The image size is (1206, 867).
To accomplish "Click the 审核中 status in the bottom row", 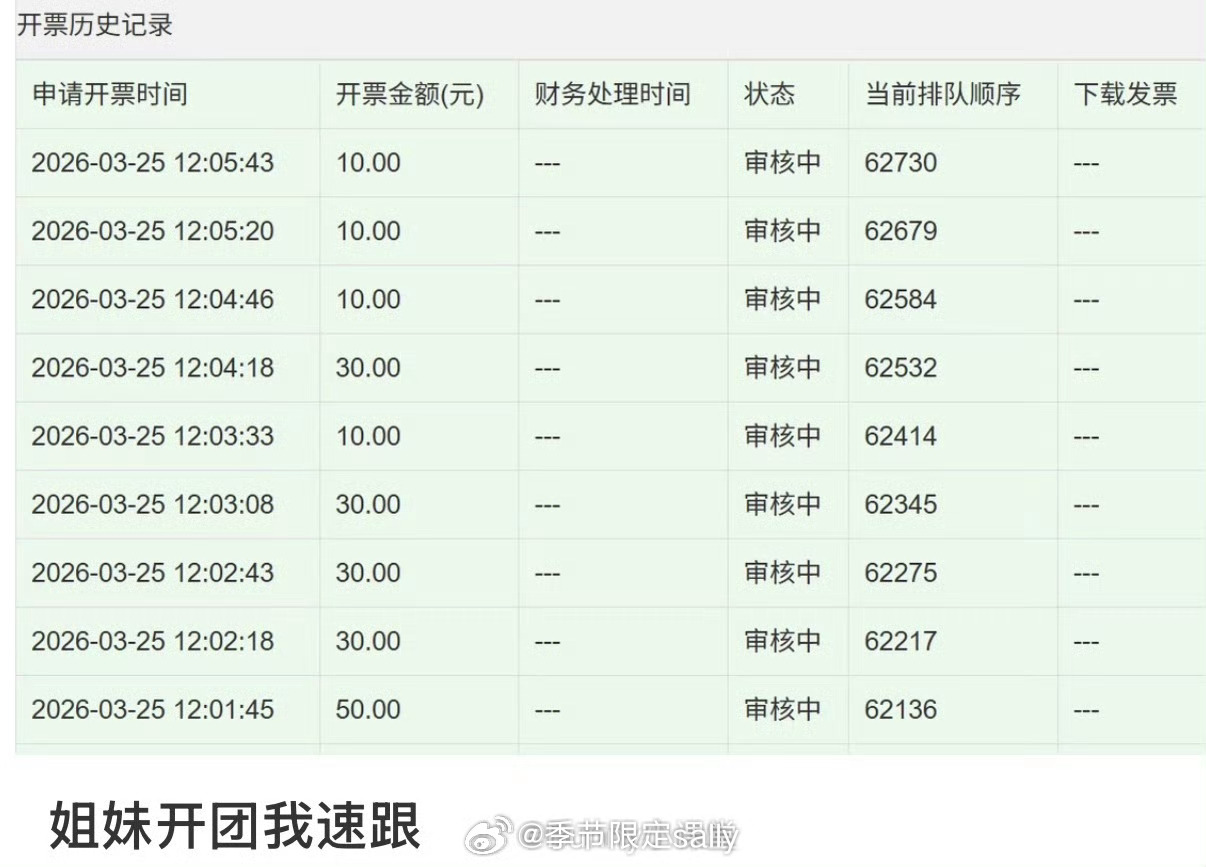I will pos(779,709).
